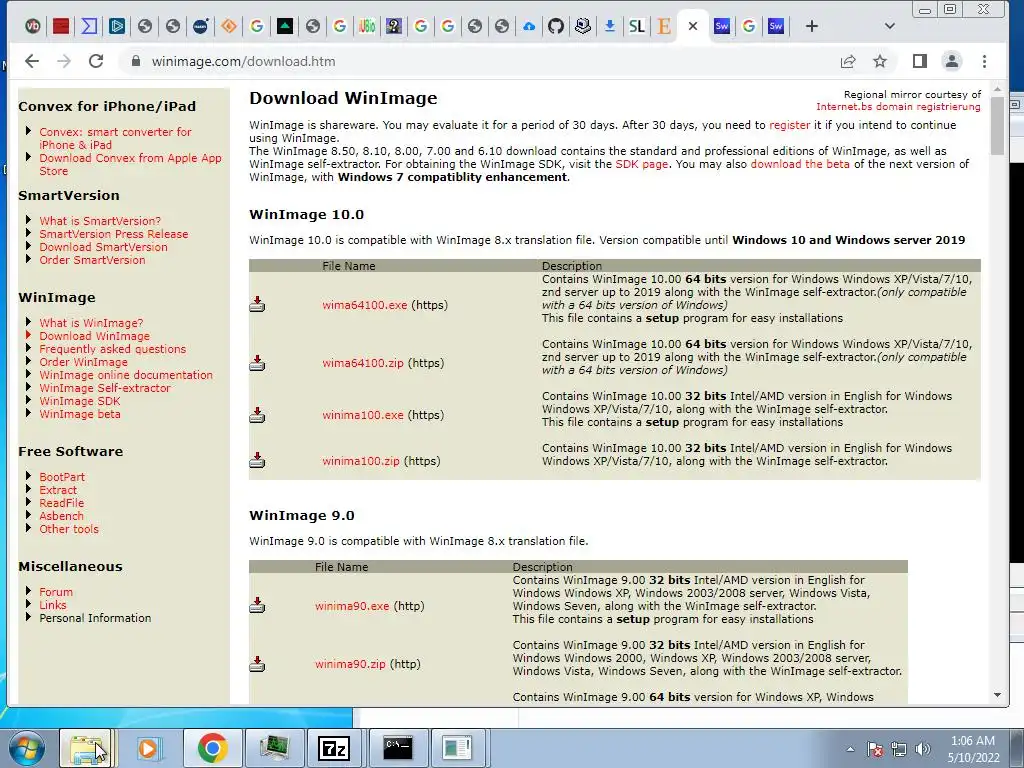Share this page via the share icon
This screenshot has height=768, width=1024.
(x=848, y=61)
